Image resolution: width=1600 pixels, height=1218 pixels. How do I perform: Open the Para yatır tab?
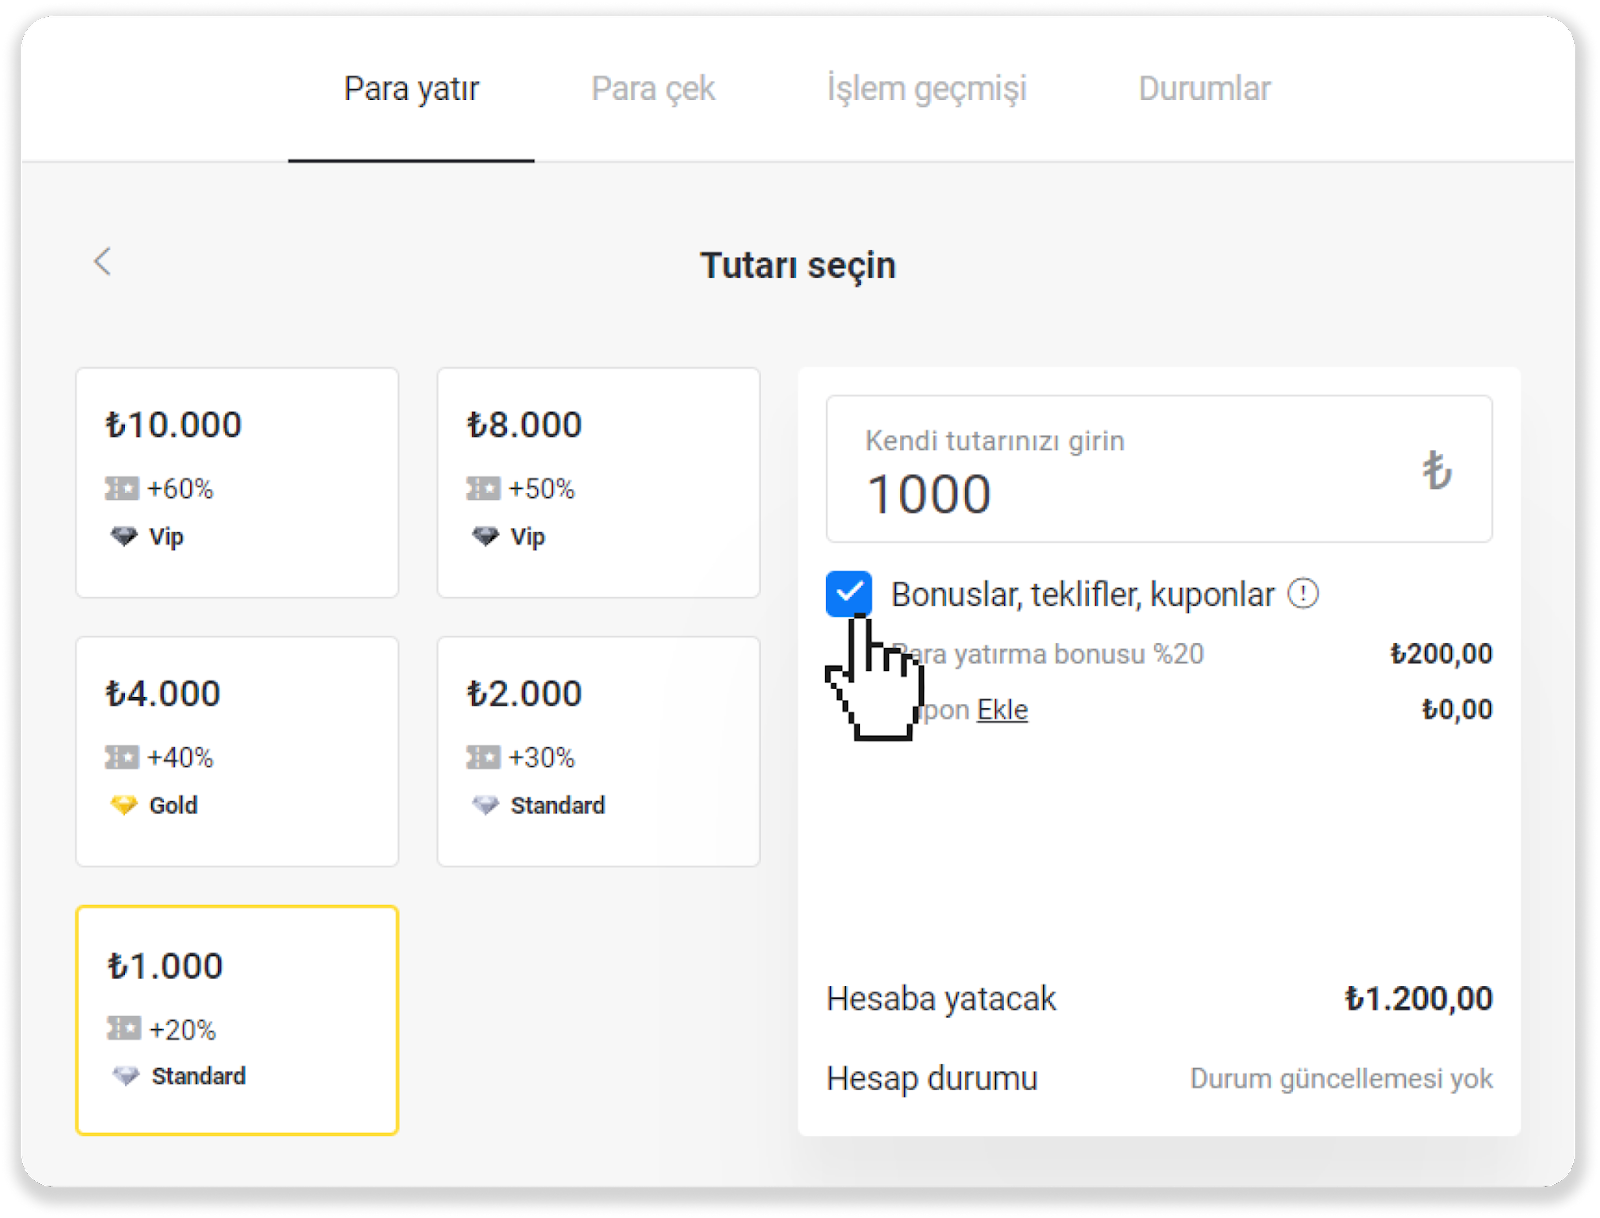pos(411,89)
